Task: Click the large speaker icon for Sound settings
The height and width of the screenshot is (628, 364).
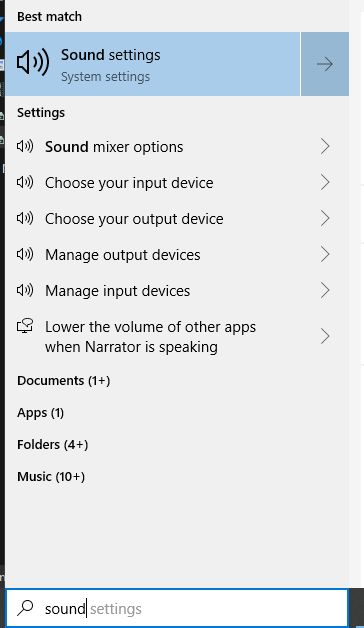Action: tap(33, 62)
